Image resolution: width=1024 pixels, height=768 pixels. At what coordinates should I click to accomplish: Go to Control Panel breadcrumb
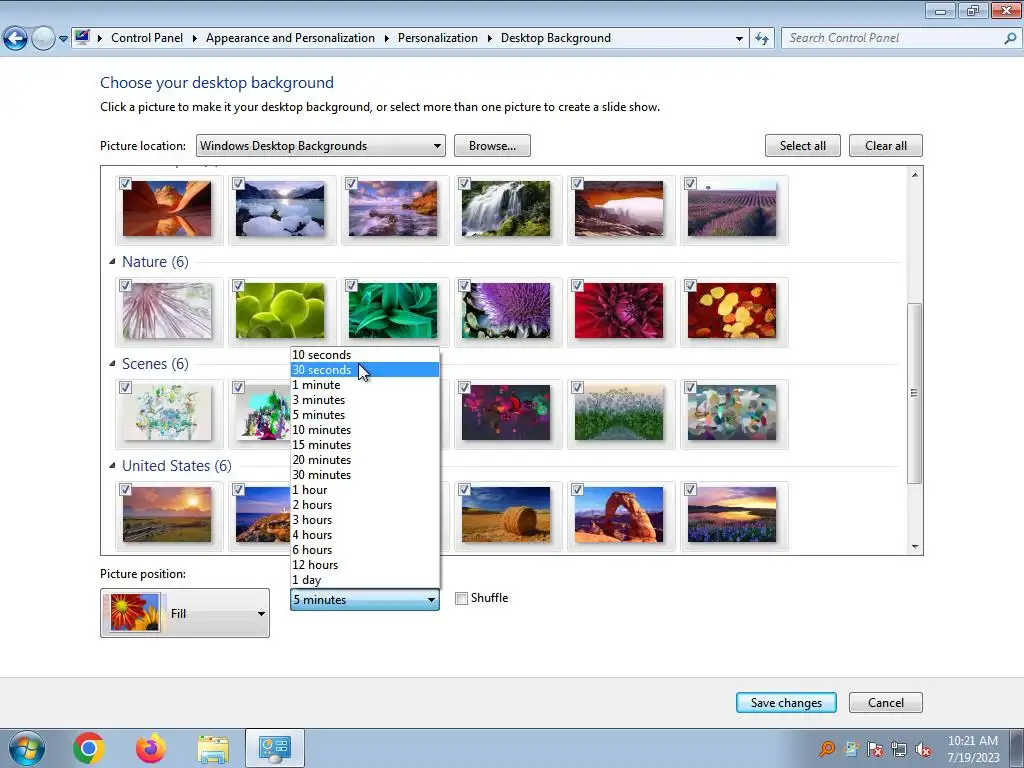(147, 38)
